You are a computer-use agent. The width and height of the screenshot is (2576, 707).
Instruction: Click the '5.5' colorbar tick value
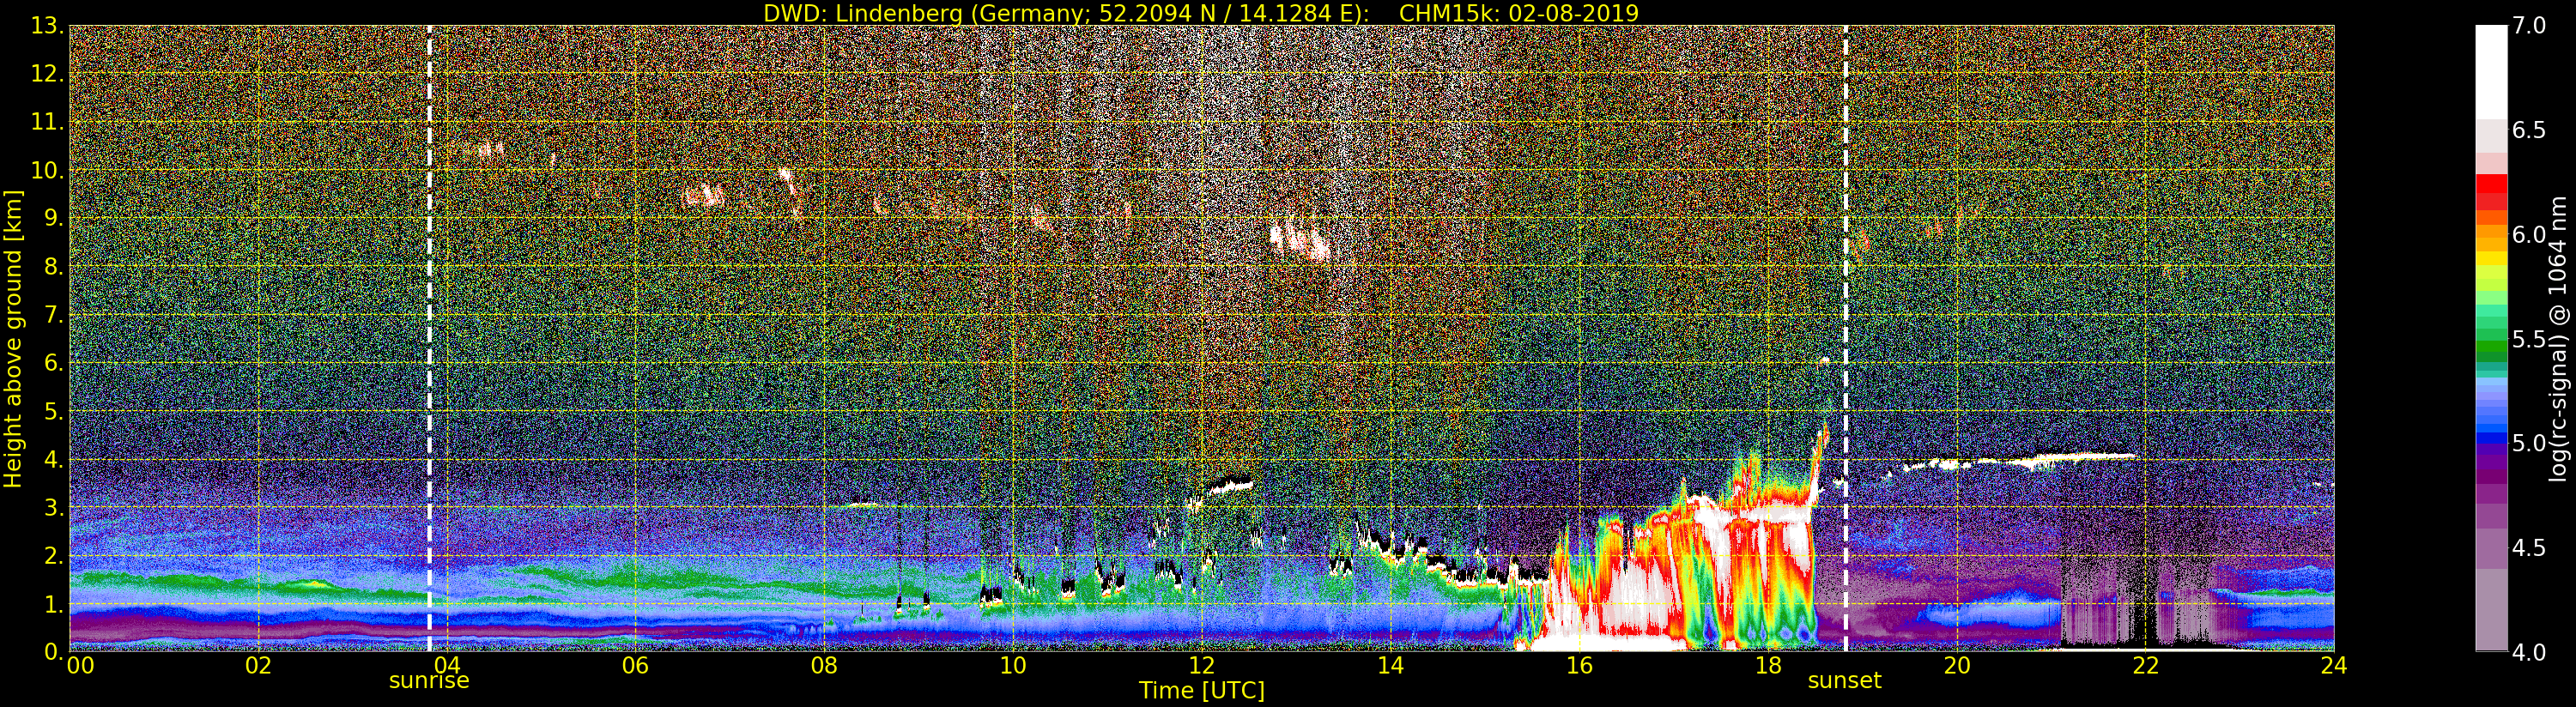2529,339
